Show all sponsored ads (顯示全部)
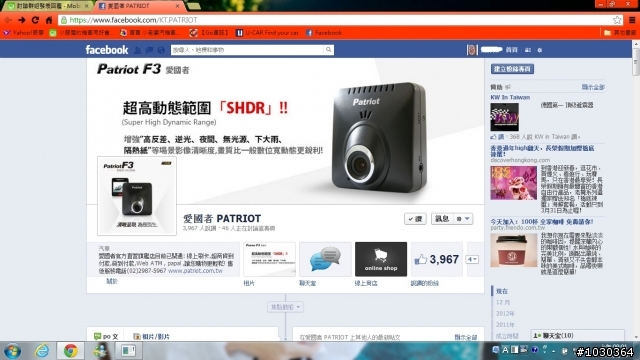Viewport: 640px width, 360px height. point(593,87)
